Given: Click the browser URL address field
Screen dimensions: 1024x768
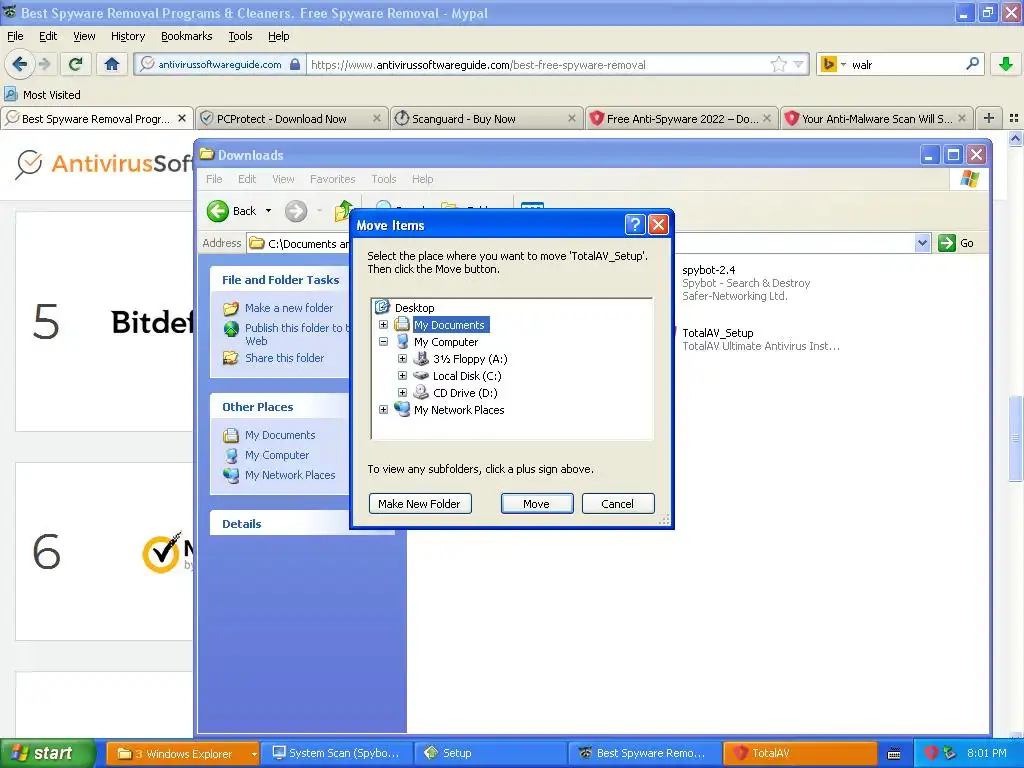Looking at the screenshot, I should click(539, 64).
